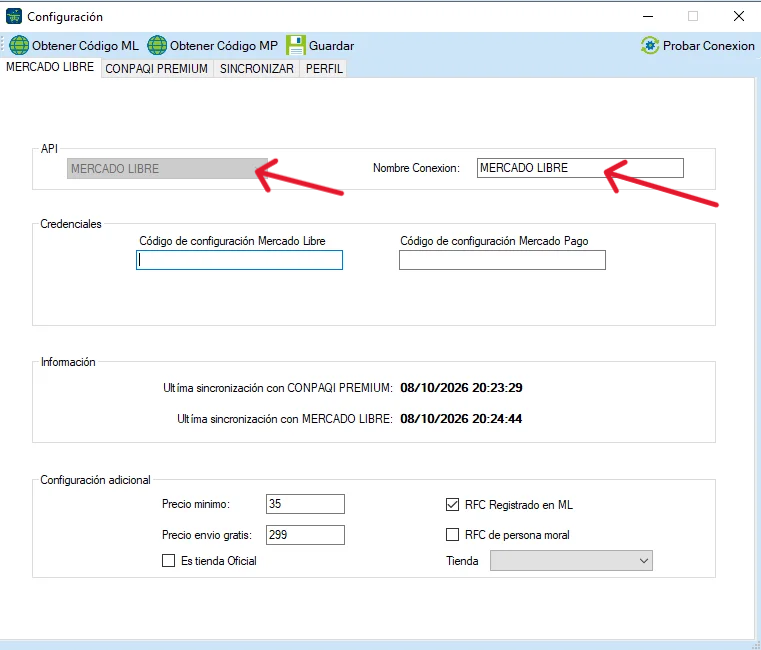Open the SINCRONIZAR tab
The width and height of the screenshot is (761, 650).
click(257, 69)
